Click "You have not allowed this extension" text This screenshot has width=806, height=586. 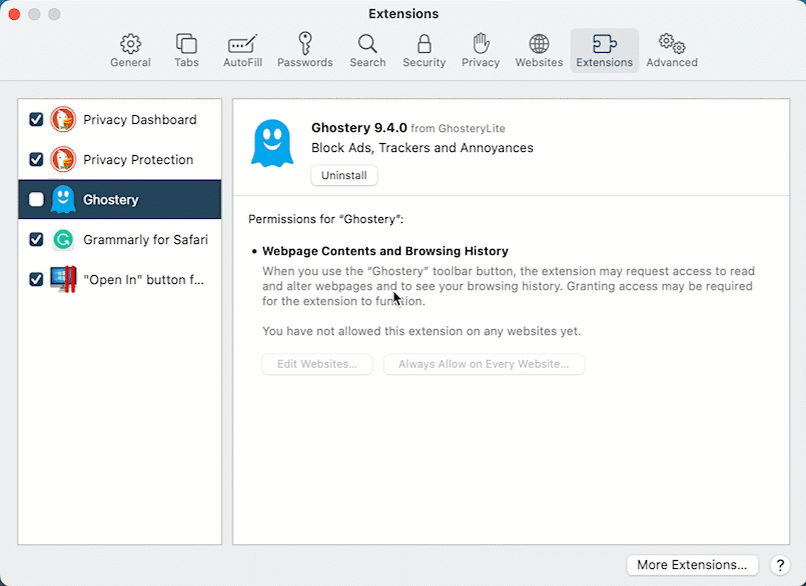pos(422,331)
